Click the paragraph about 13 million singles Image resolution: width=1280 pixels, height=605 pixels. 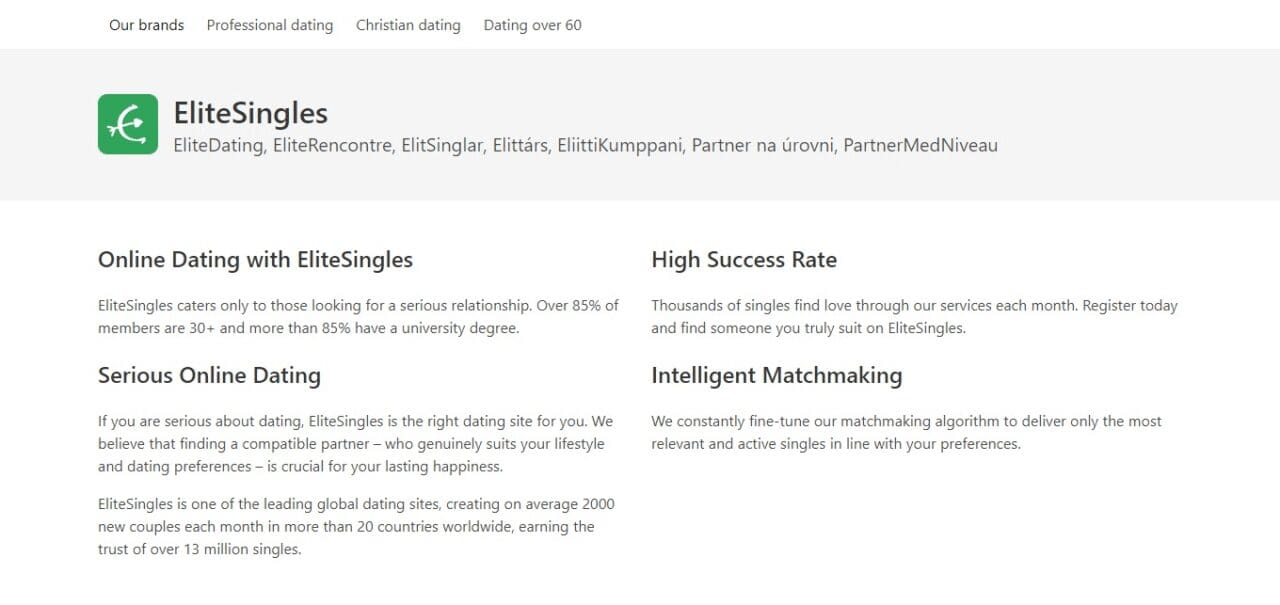pos(356,527)
